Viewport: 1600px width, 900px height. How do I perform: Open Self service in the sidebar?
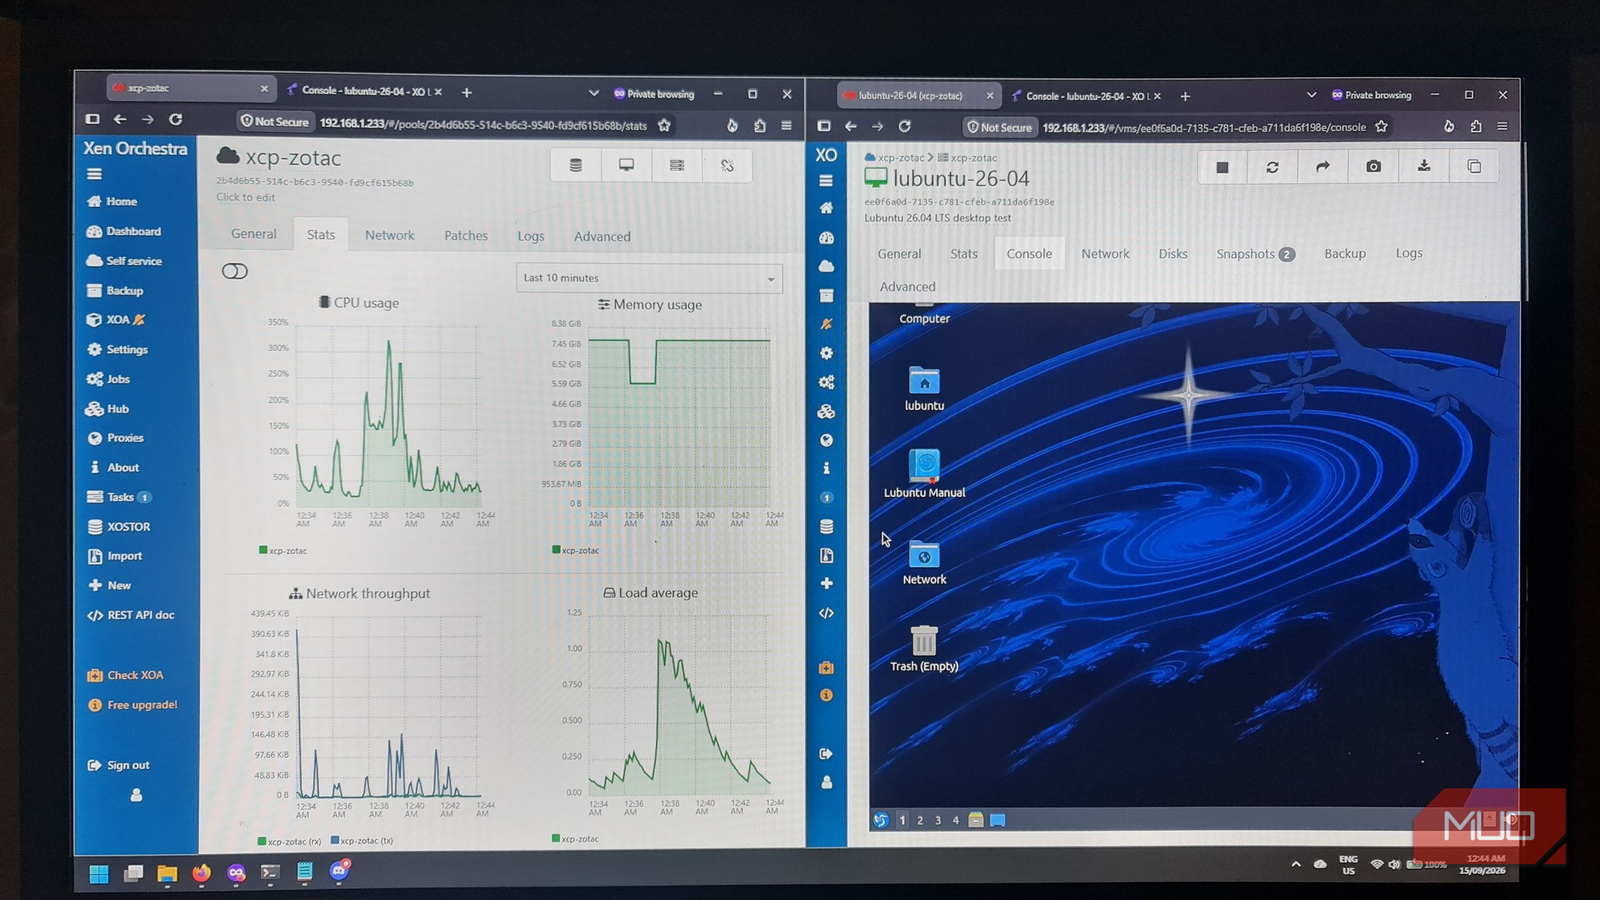coord(124,261)
